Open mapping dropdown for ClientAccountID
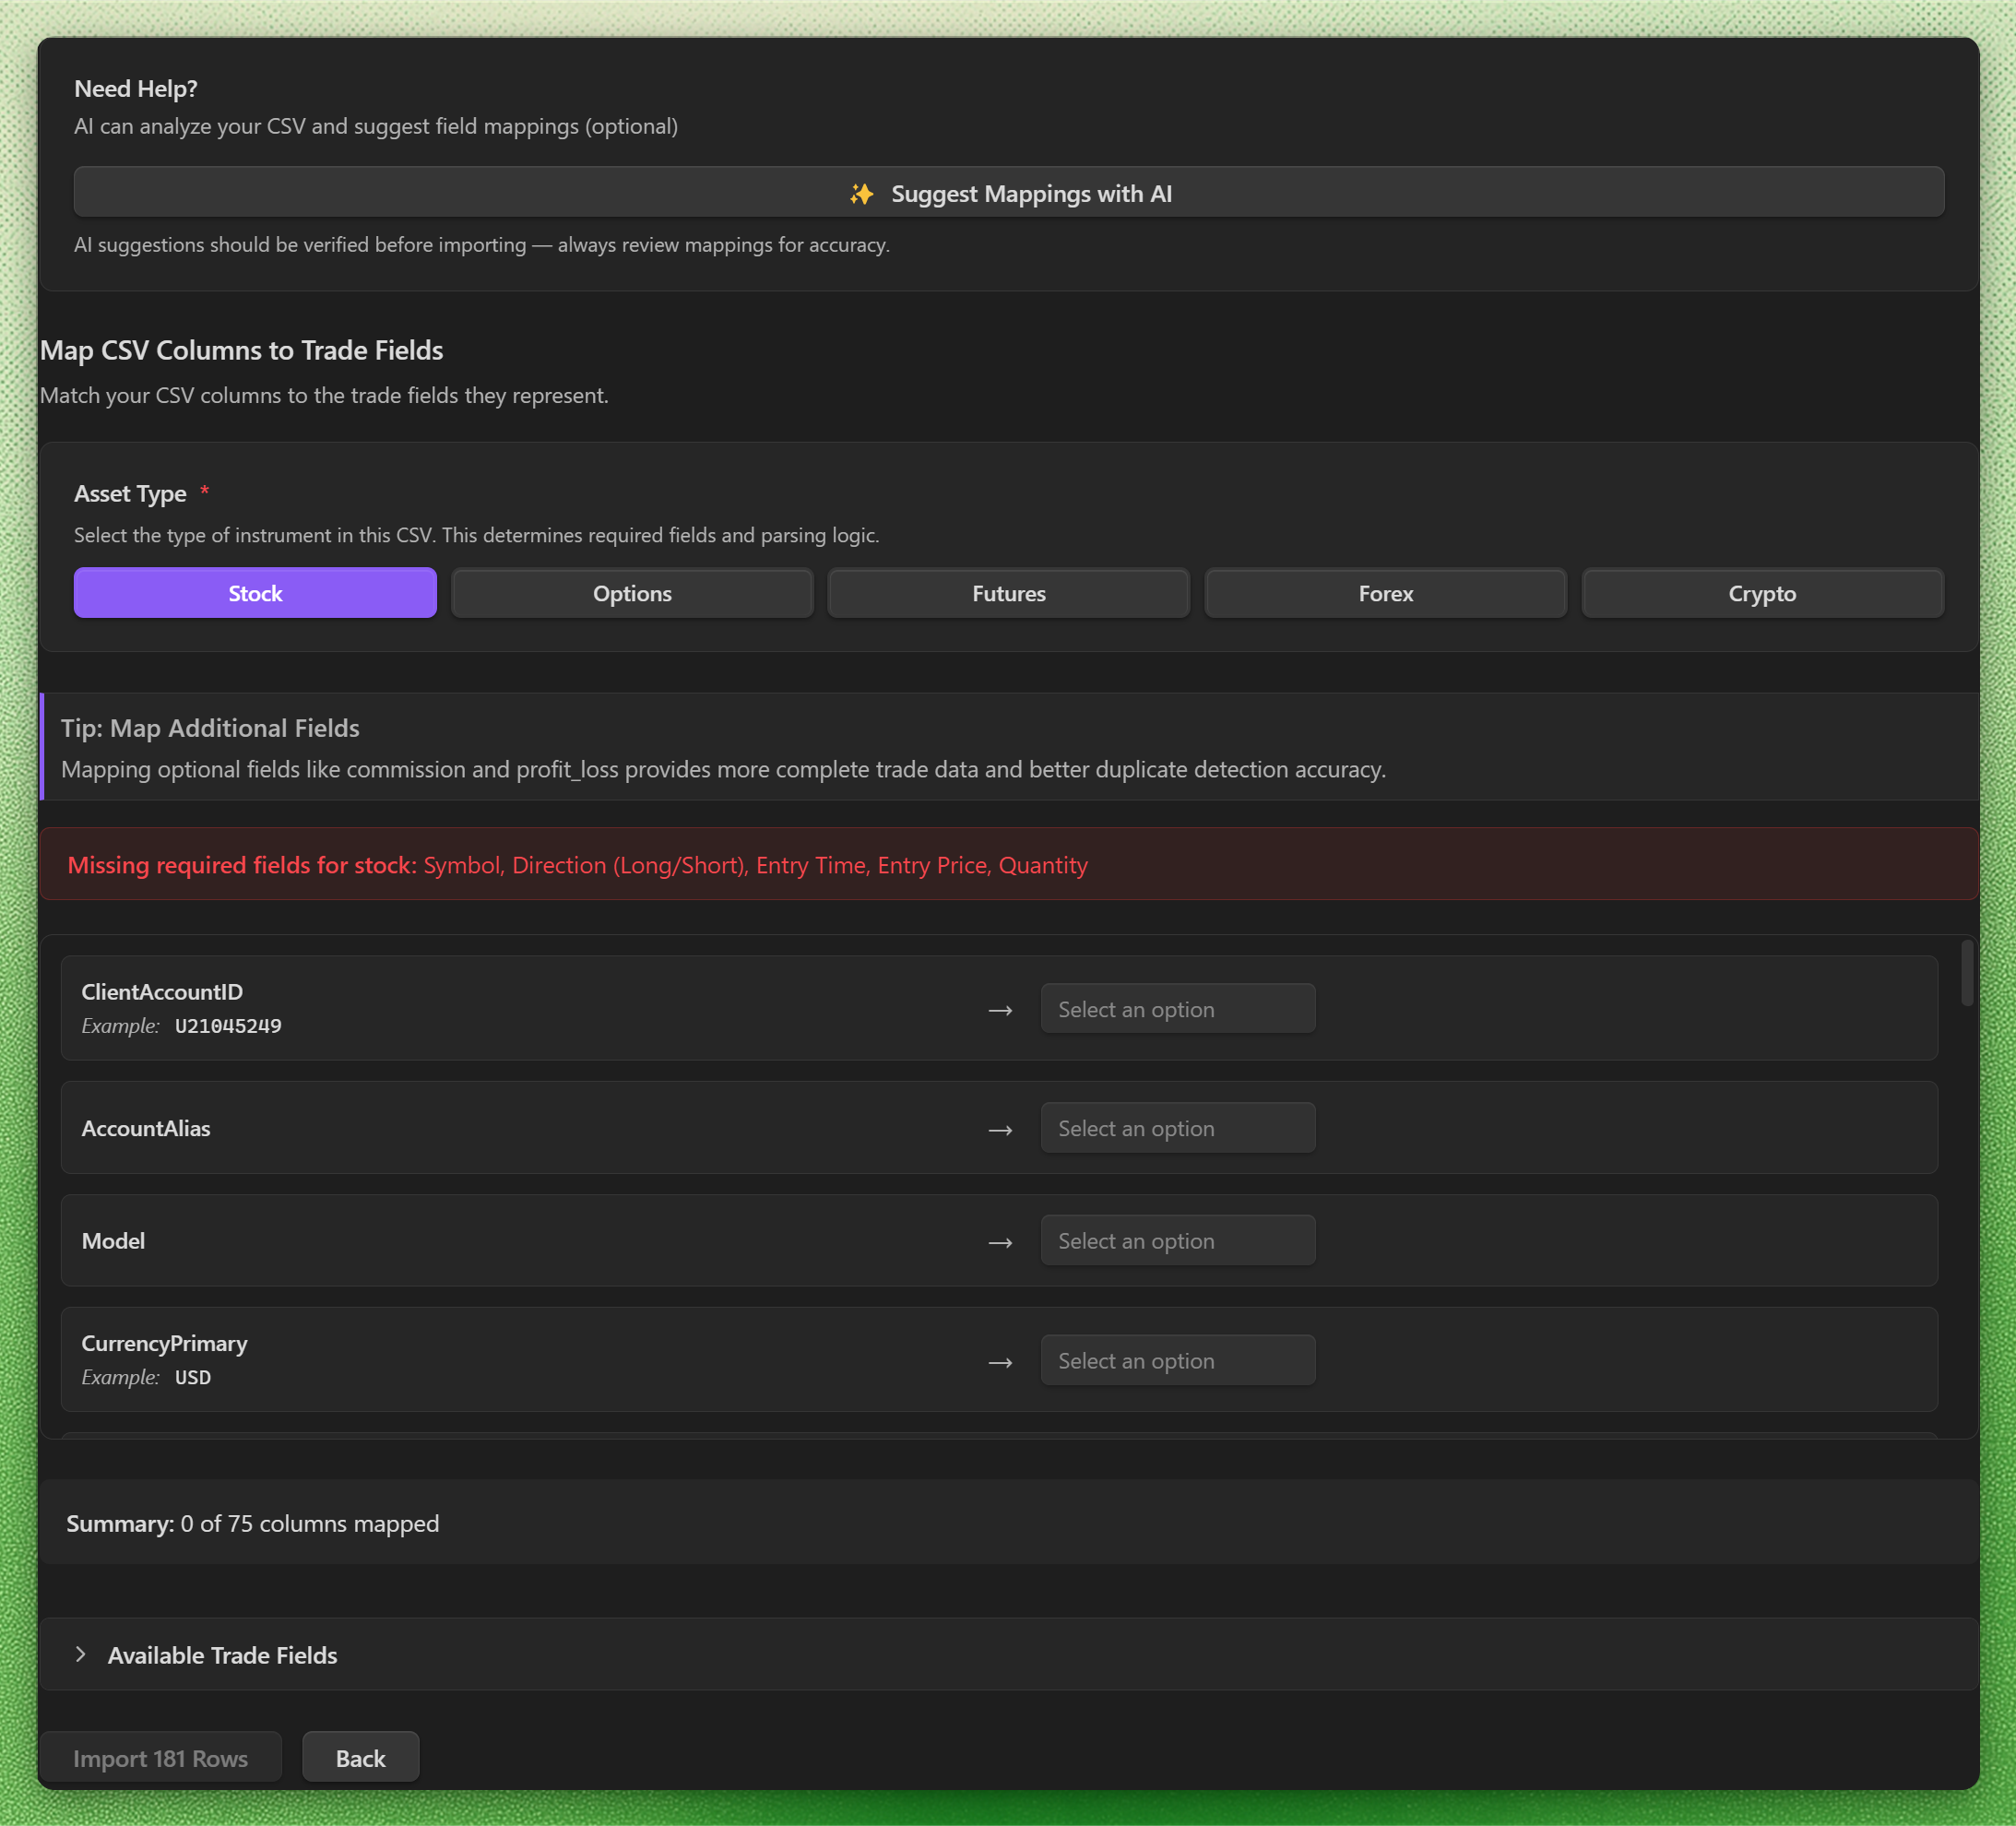The width and height of the screenshot is (2016, 1826). tap(1178, 1009)
